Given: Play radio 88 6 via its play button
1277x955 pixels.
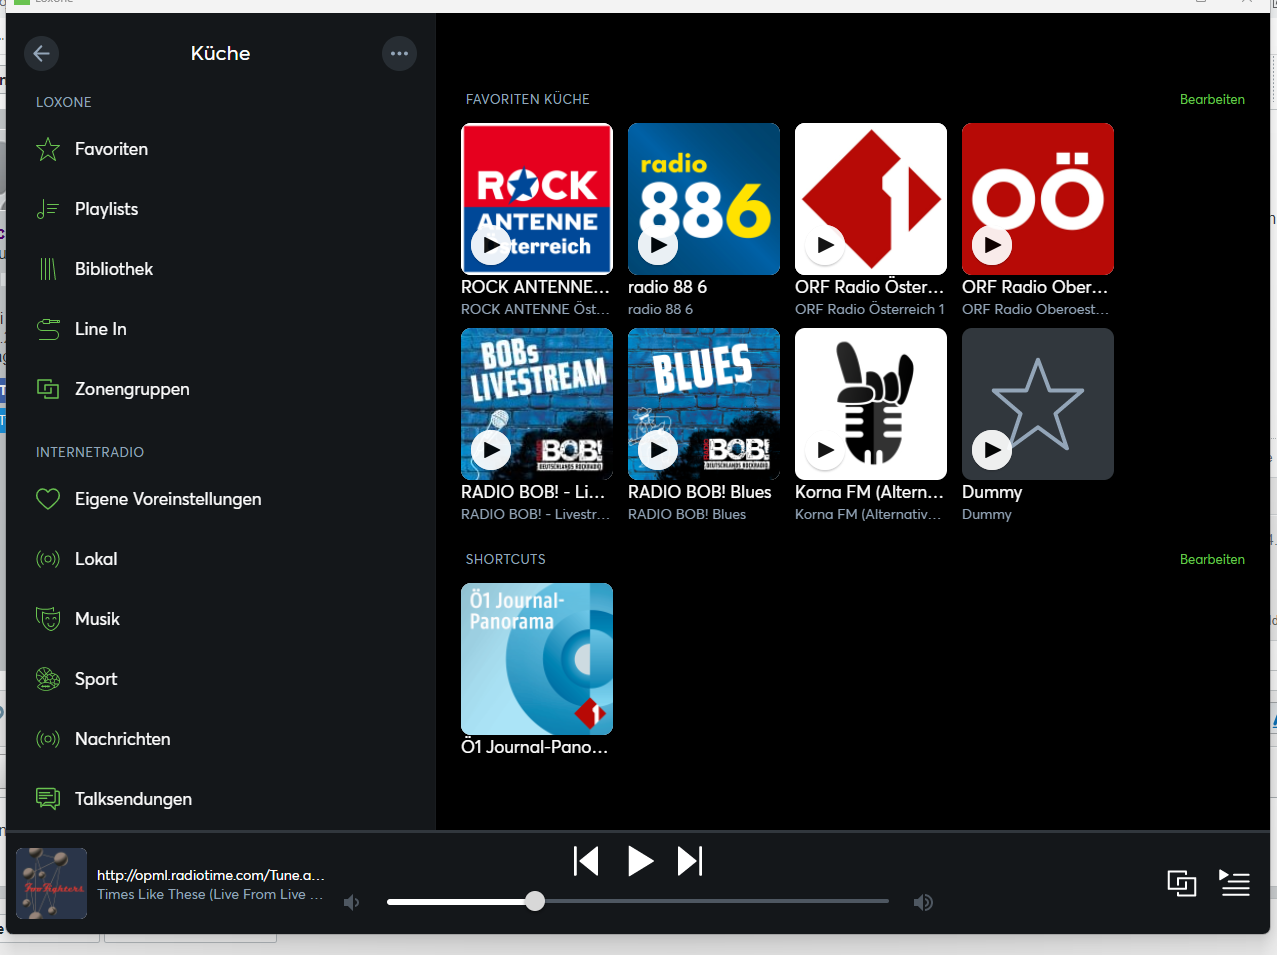Looking at the screenshot, I should point(658,245).
